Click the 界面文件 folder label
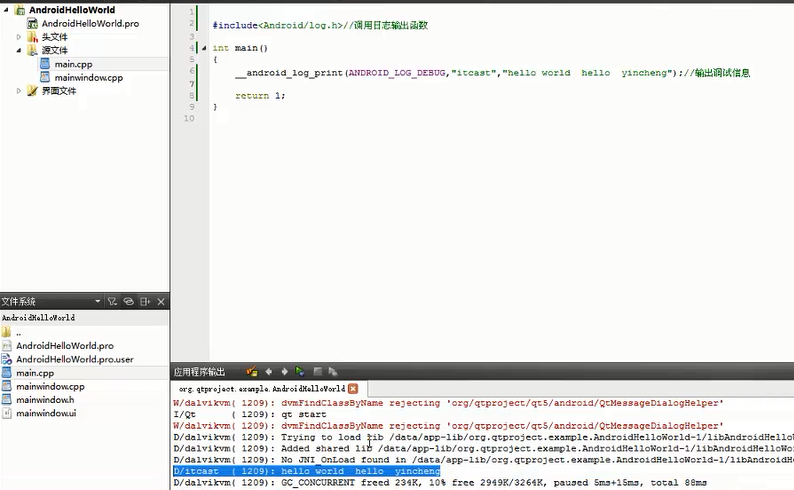 [59, 91]
